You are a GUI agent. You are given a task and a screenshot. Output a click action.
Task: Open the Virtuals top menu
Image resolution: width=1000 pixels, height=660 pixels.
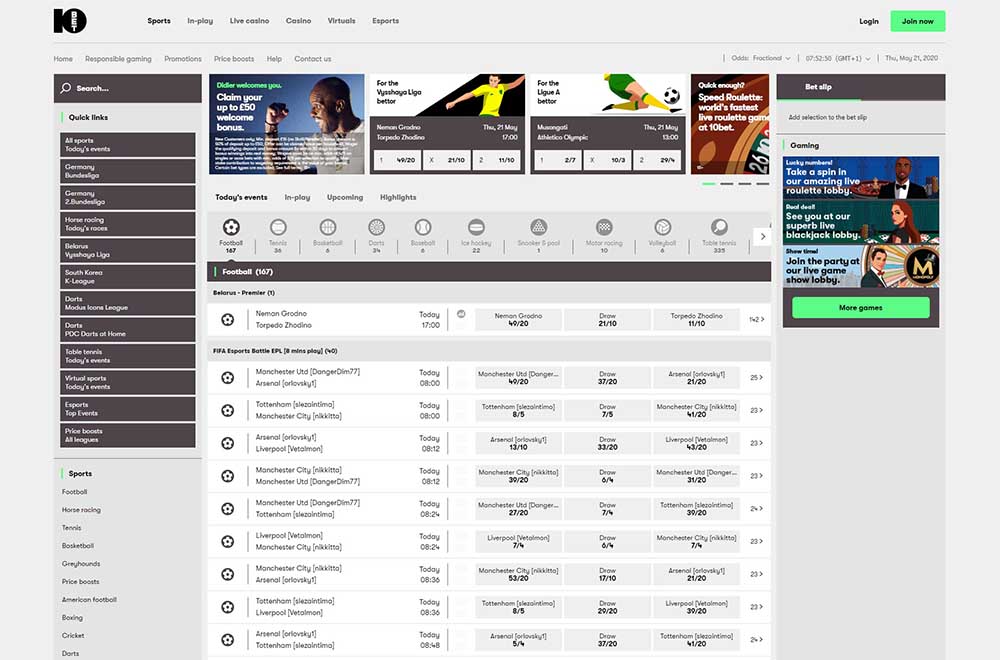[x=341, y=21]
